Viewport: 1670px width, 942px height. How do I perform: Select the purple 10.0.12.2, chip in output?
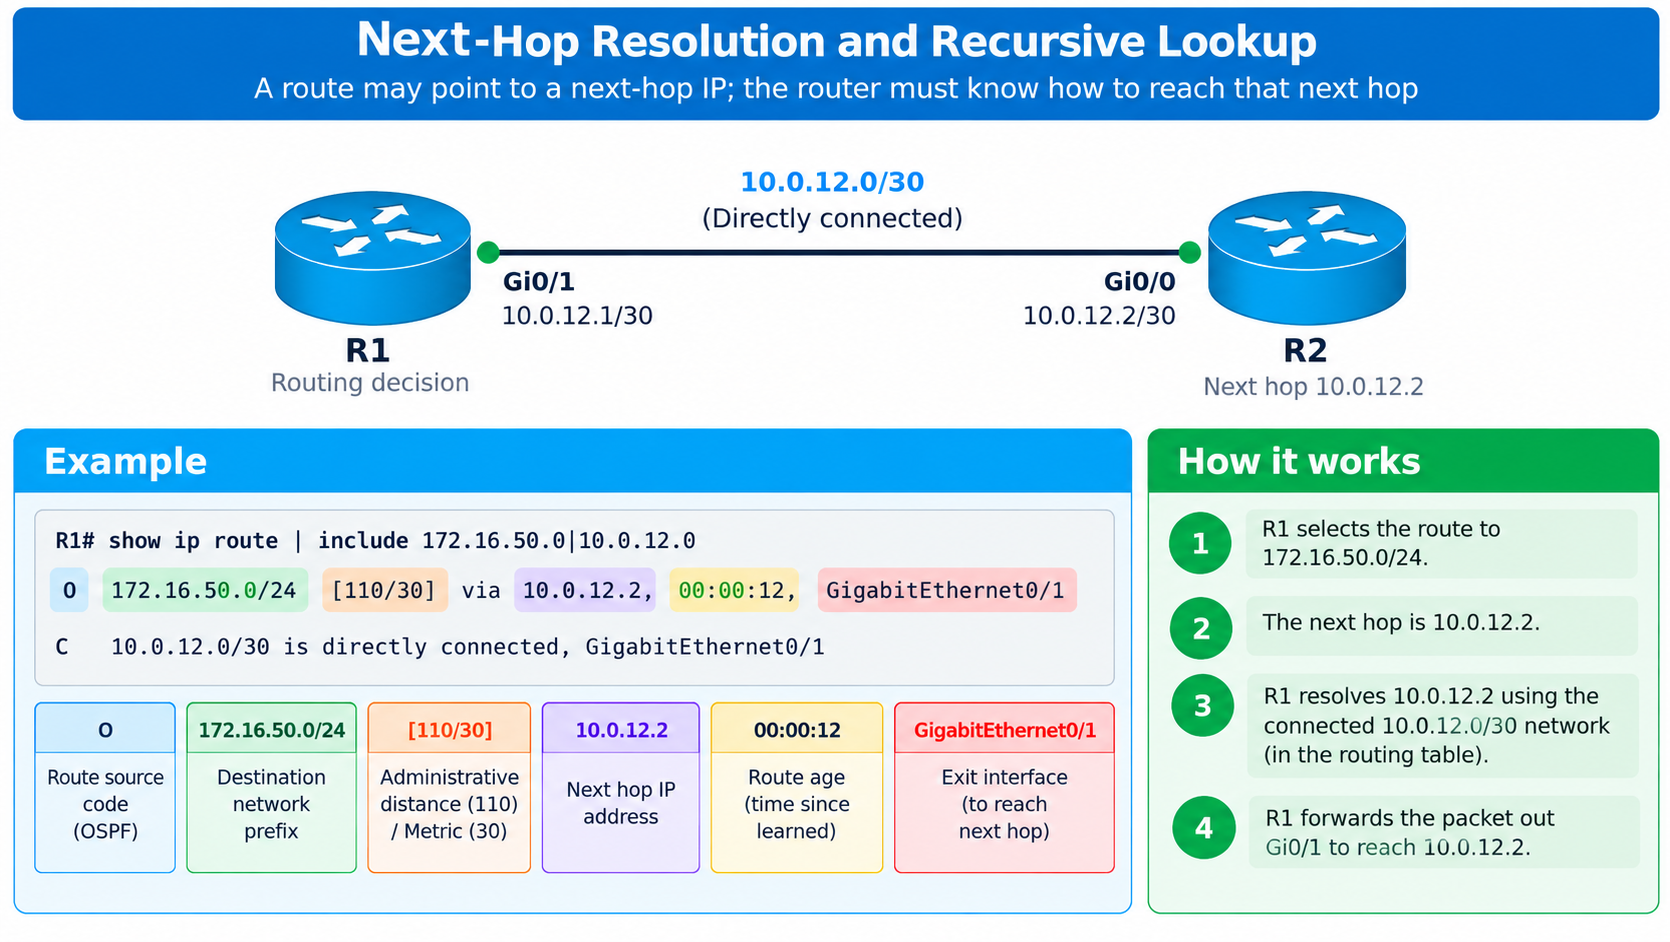coord(586,590)
